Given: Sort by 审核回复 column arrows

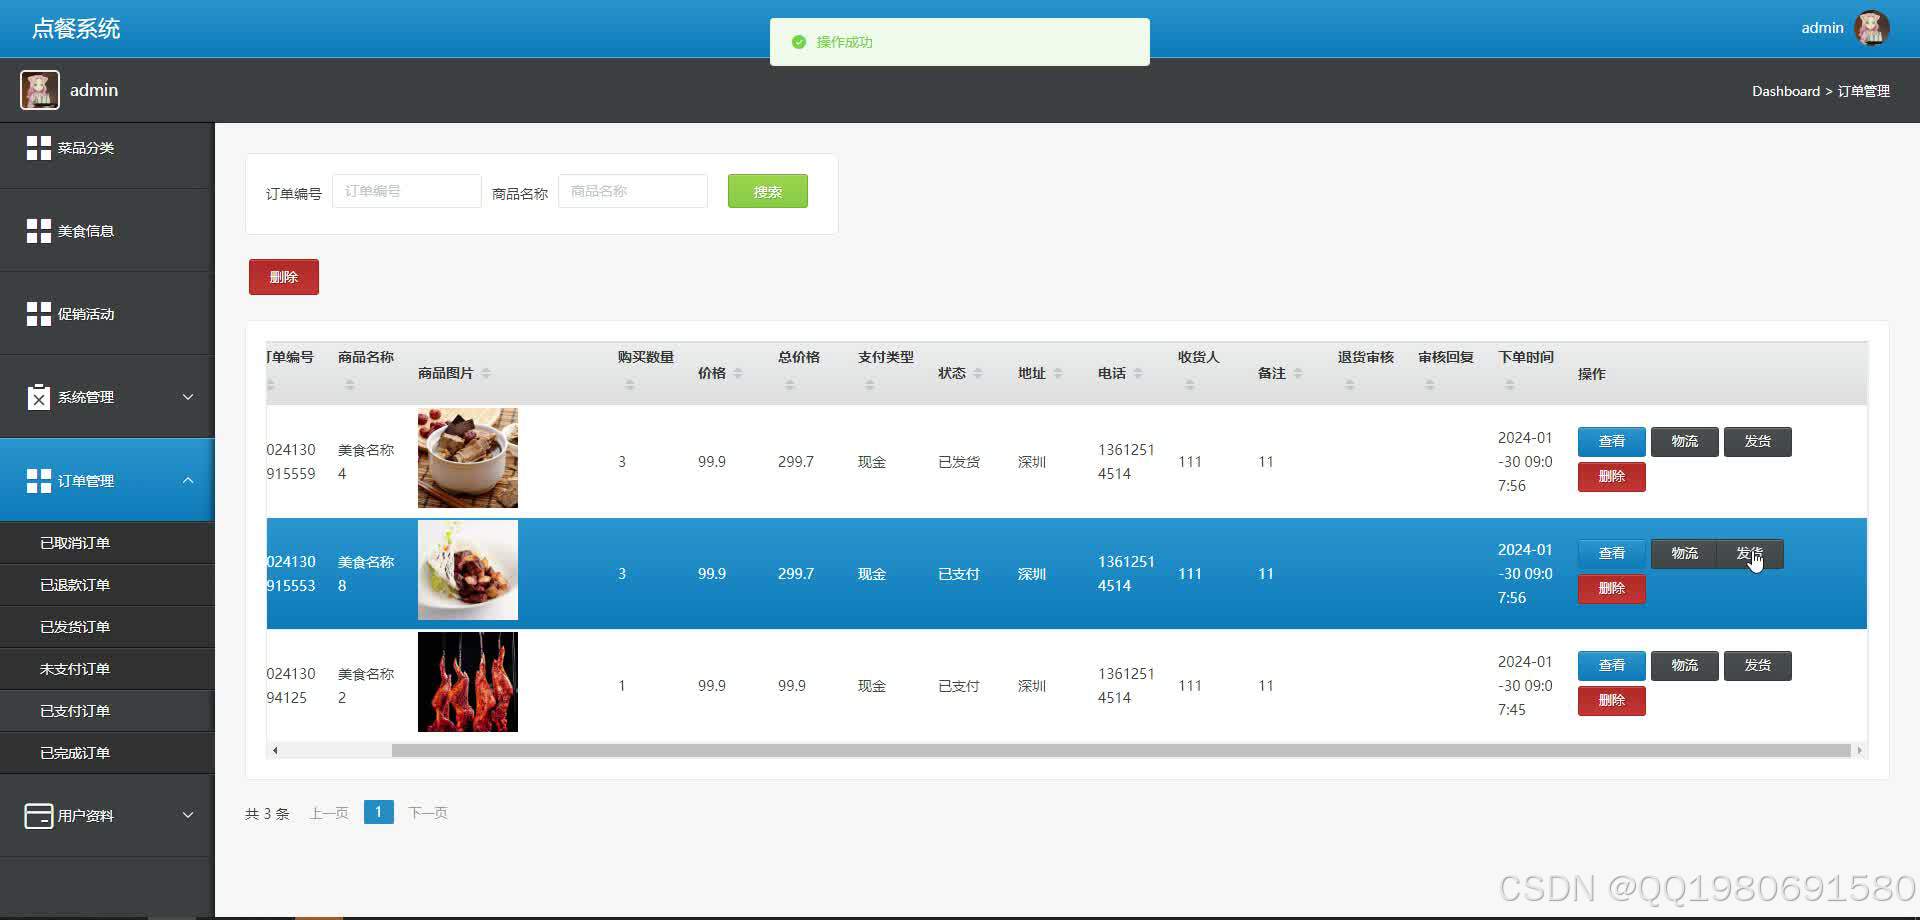Looking at the screenshot, I should [1430, 385].
